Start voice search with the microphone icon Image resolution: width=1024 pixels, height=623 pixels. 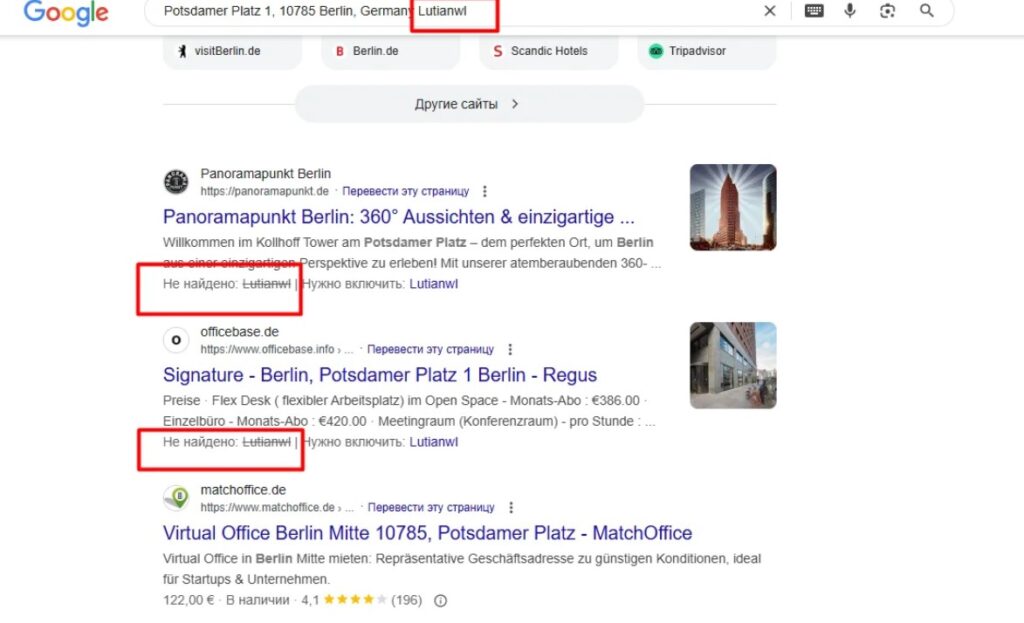(850, 10)
